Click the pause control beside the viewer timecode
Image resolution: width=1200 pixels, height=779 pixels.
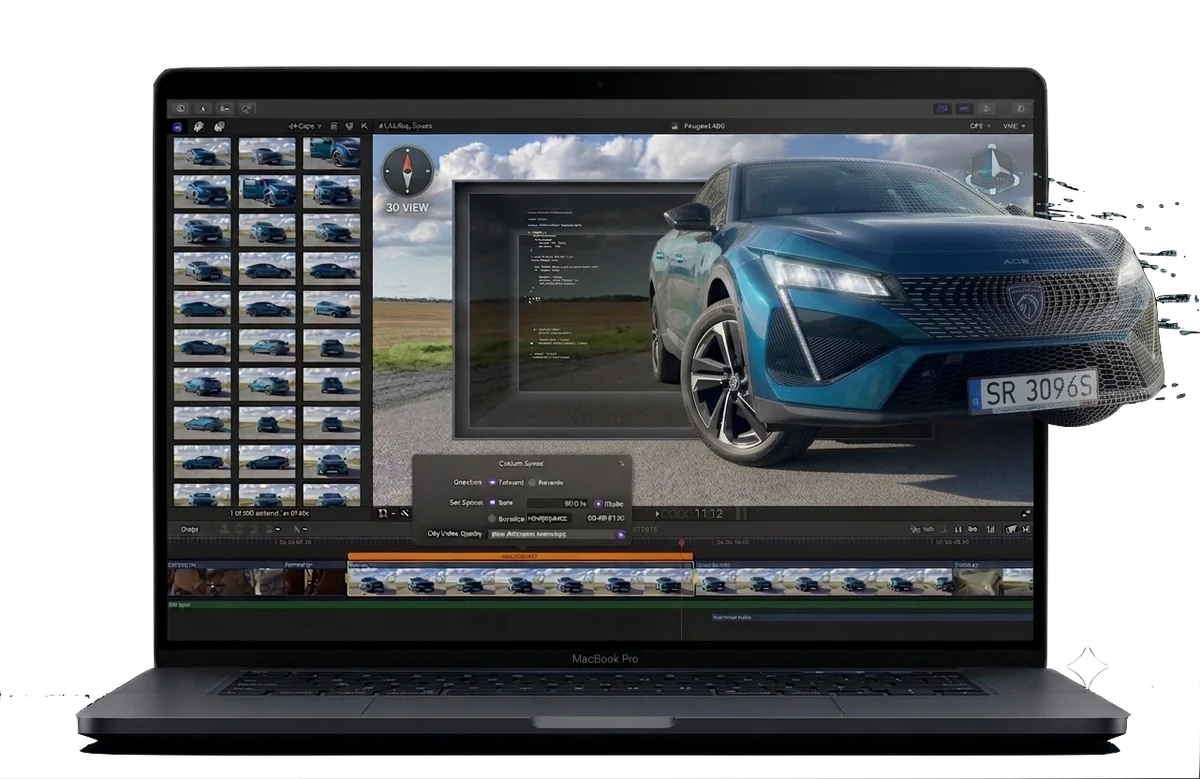click(x=742, y=513)
